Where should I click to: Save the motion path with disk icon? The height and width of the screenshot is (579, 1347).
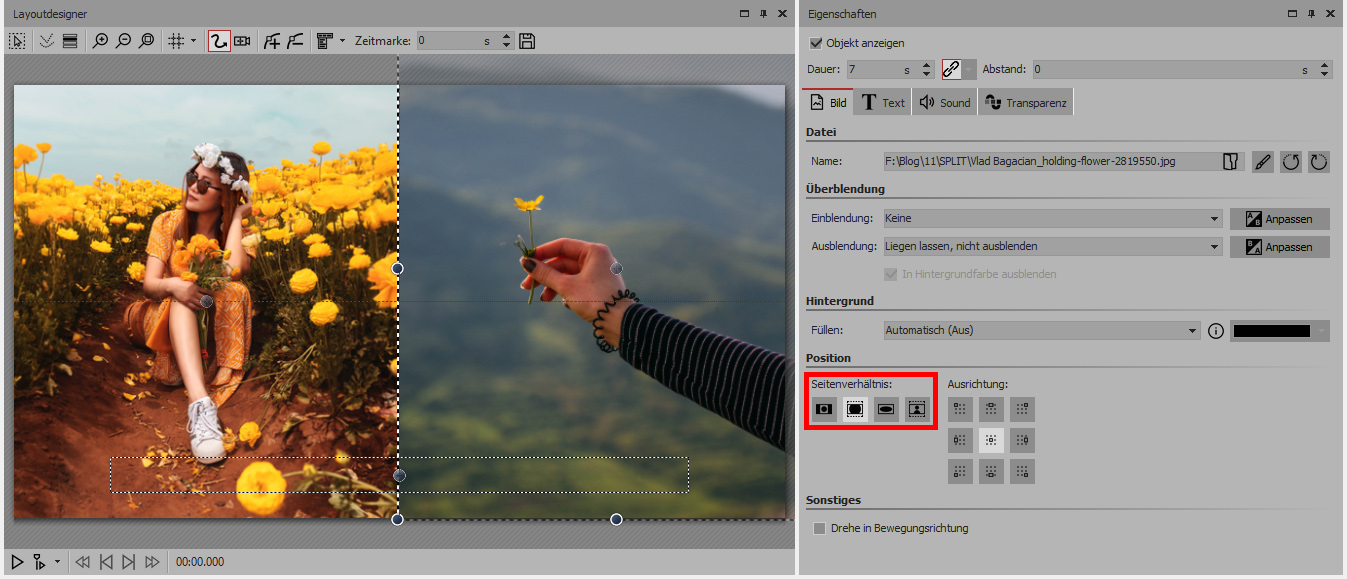pyautogui.click(x=527, y=41)
